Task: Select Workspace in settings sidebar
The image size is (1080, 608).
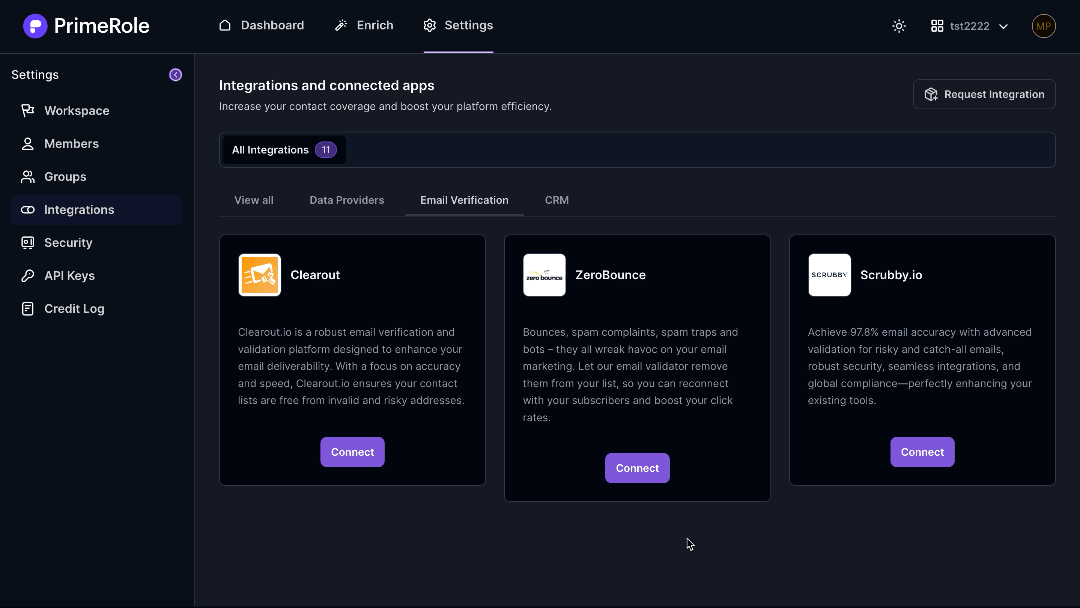Action: 96,110
